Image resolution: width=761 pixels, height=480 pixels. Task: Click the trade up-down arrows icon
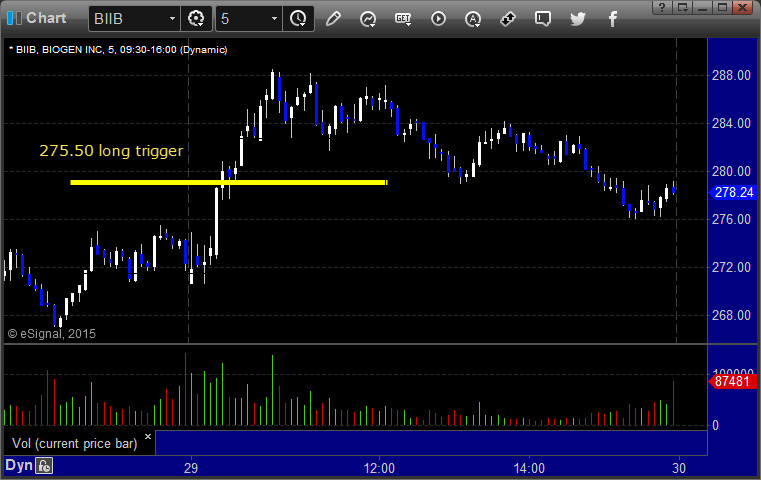pos(508,19)
